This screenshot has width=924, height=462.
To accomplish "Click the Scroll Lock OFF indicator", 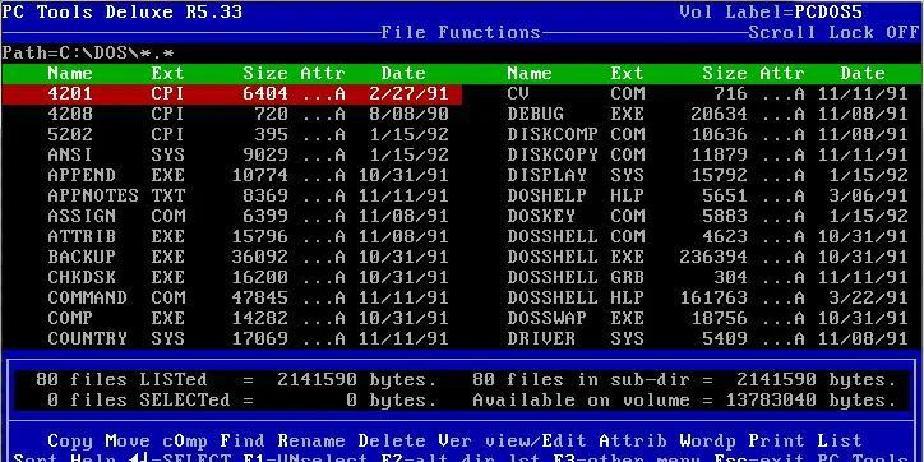I will click(x=832, y=32).
